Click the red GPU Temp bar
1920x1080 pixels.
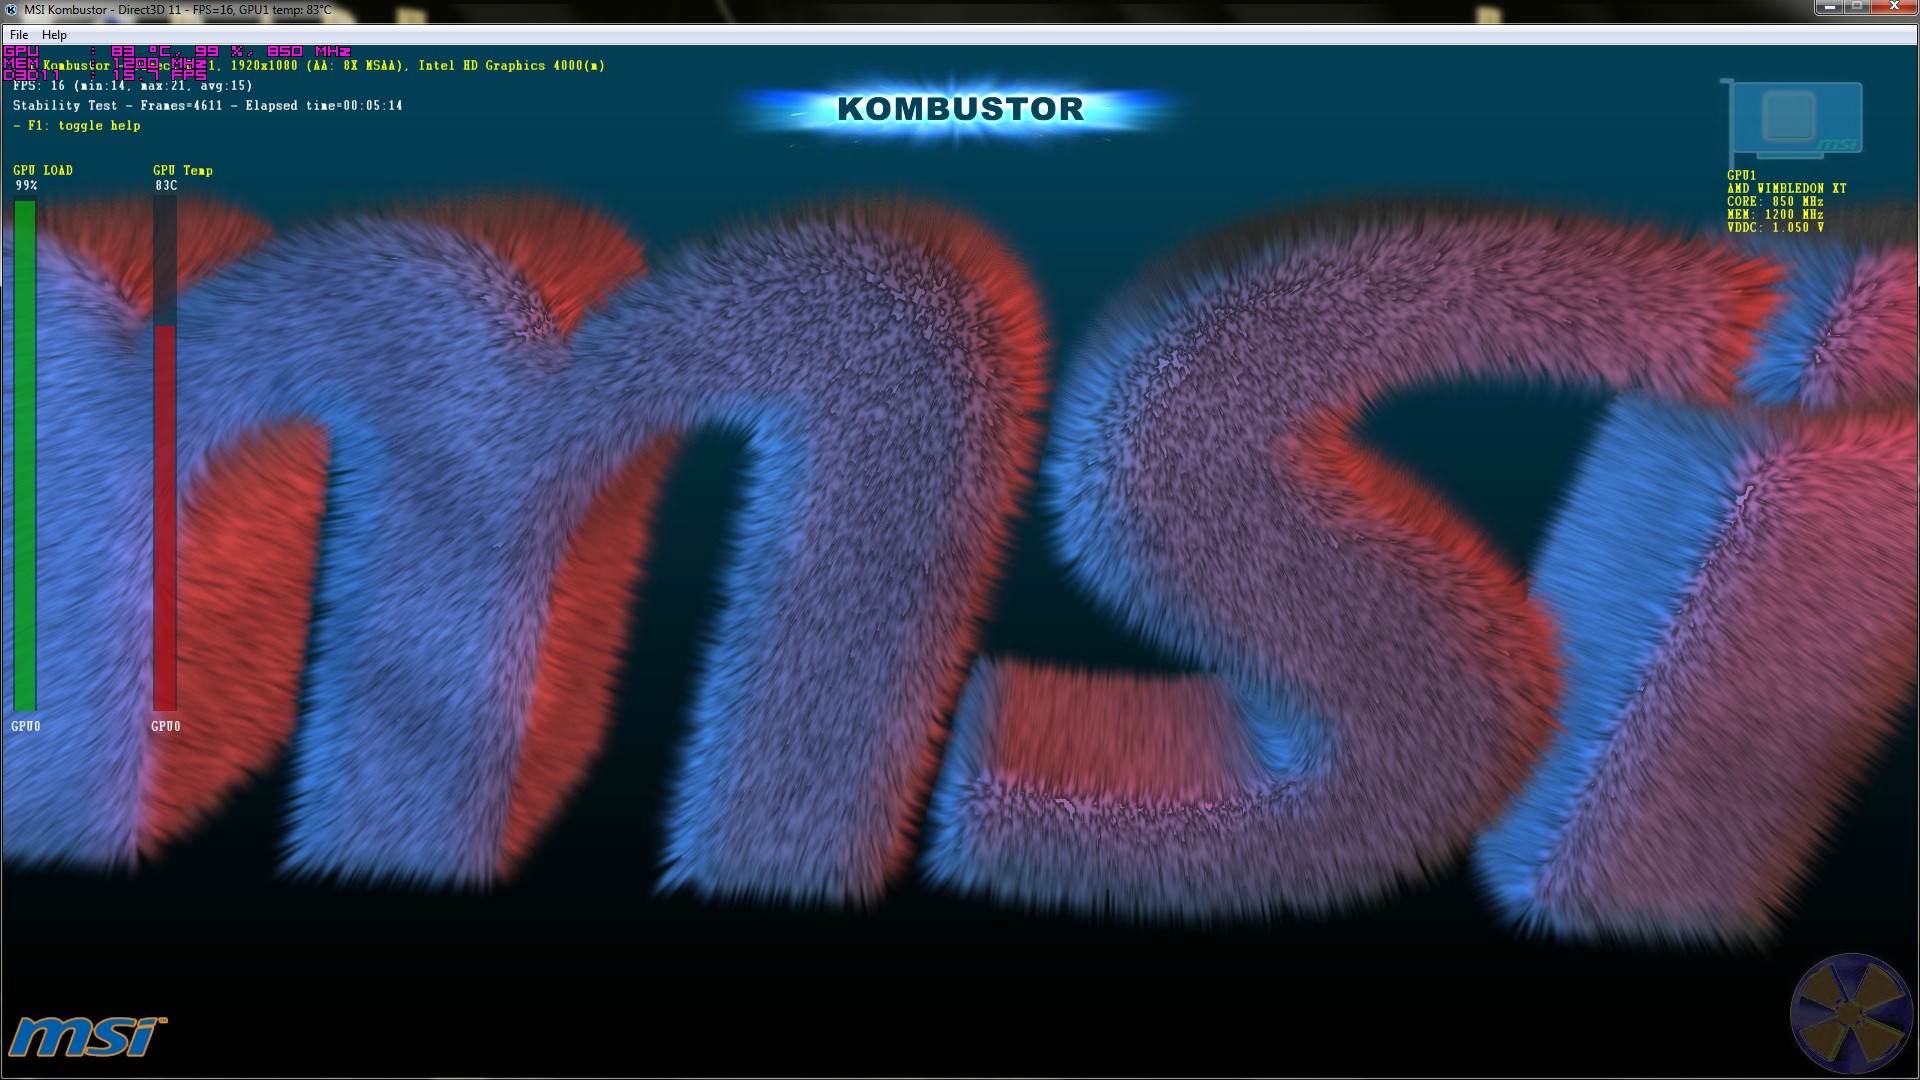pos(165,518)
